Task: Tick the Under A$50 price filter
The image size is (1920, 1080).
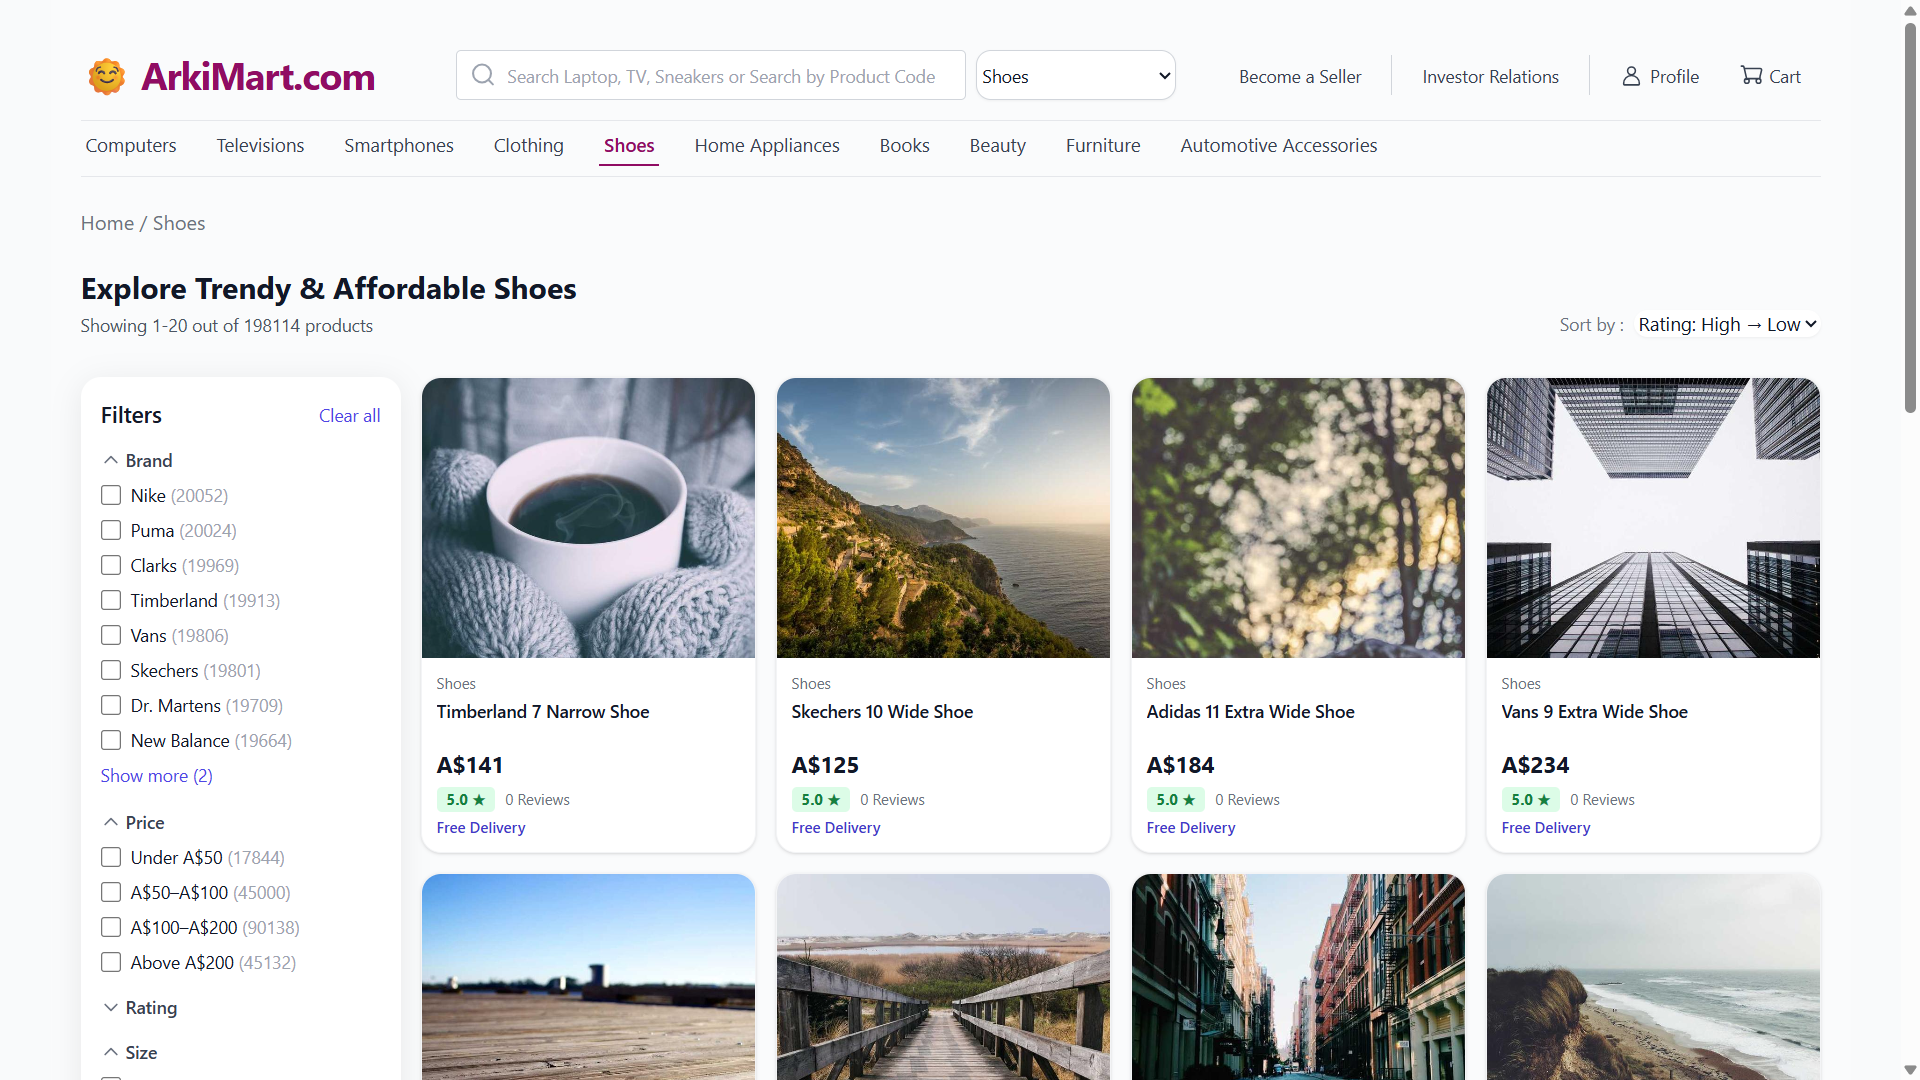Action: [x=111, y=858]
